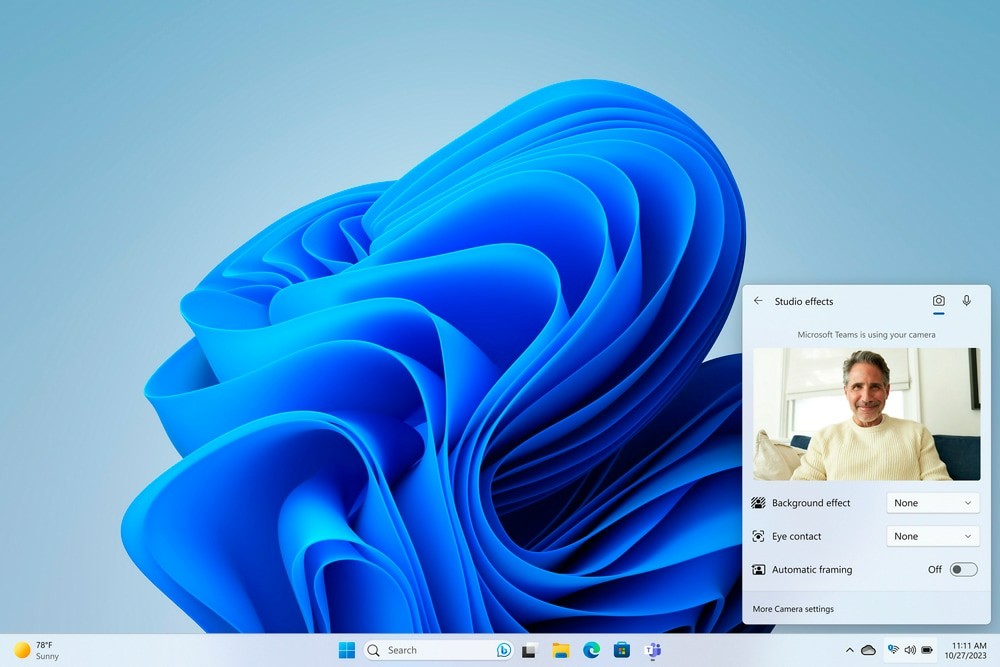Open Microsoft Store from the taskbar
This screenshot has width=1000, height=667.
[621, 650]
